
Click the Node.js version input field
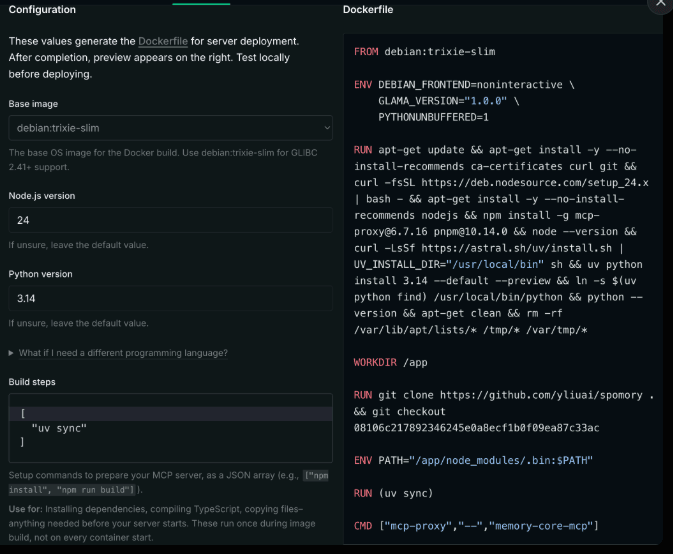(x=170, y=220)
